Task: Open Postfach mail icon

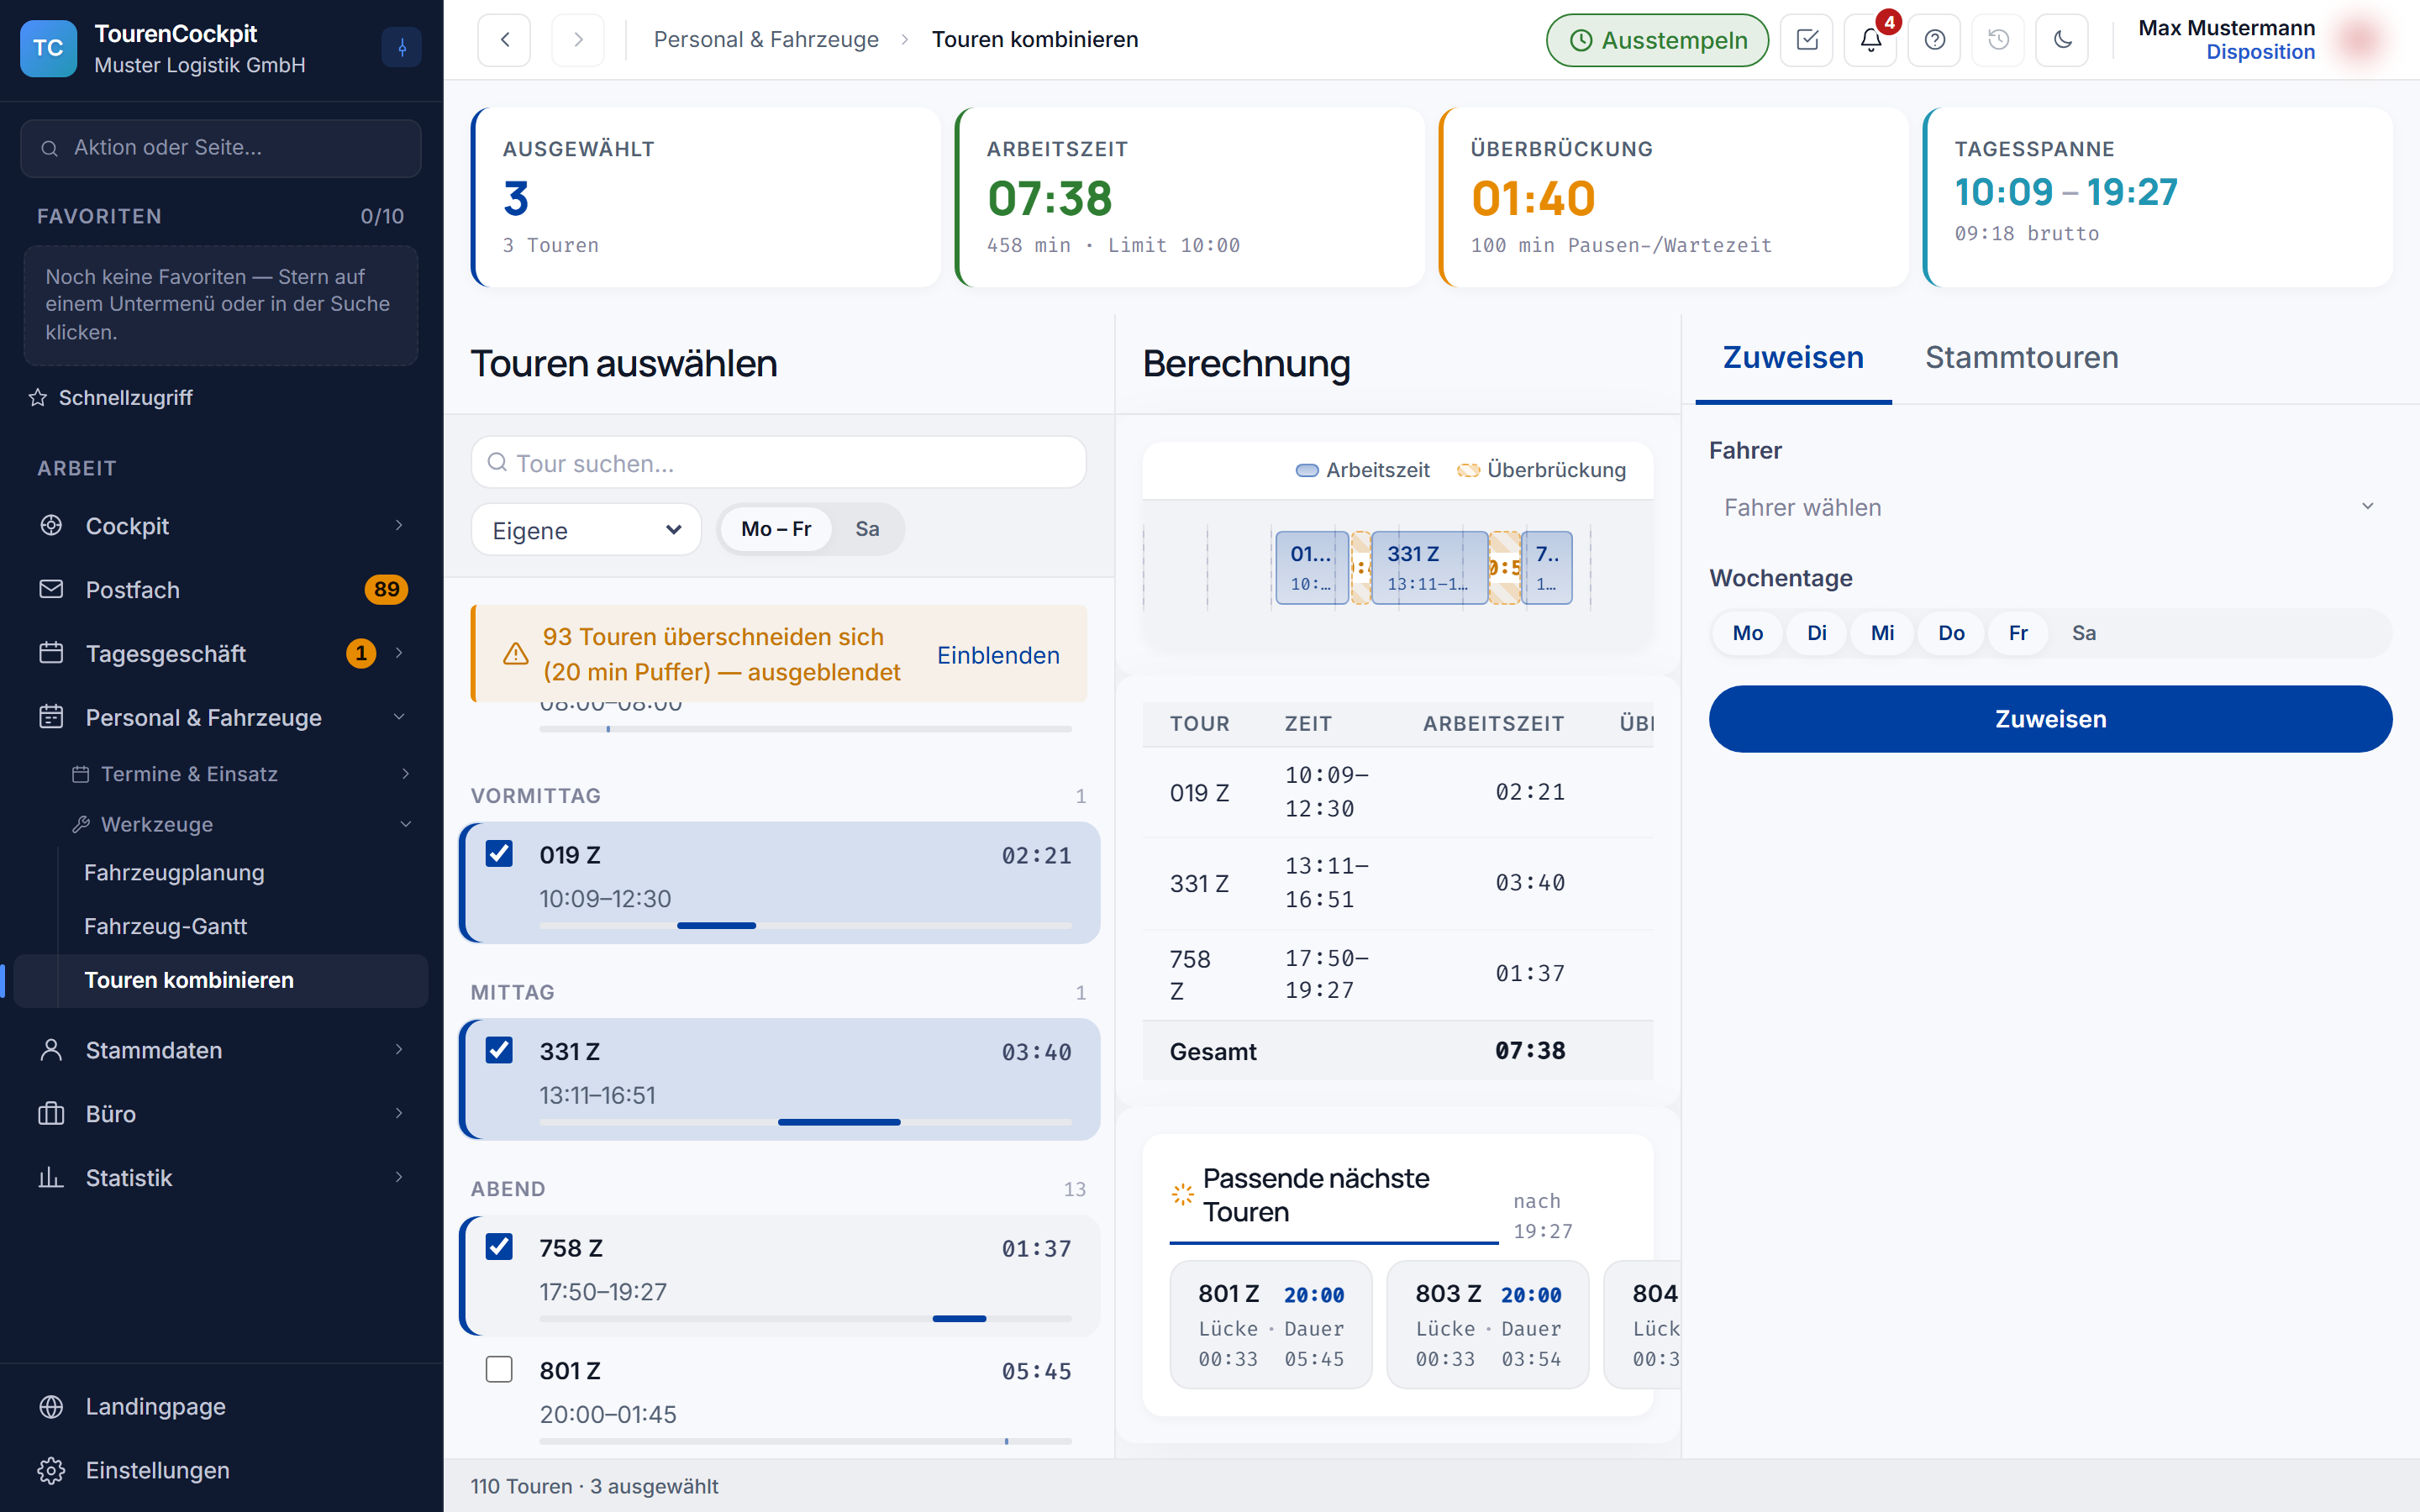Action: [x=51, y=589]
